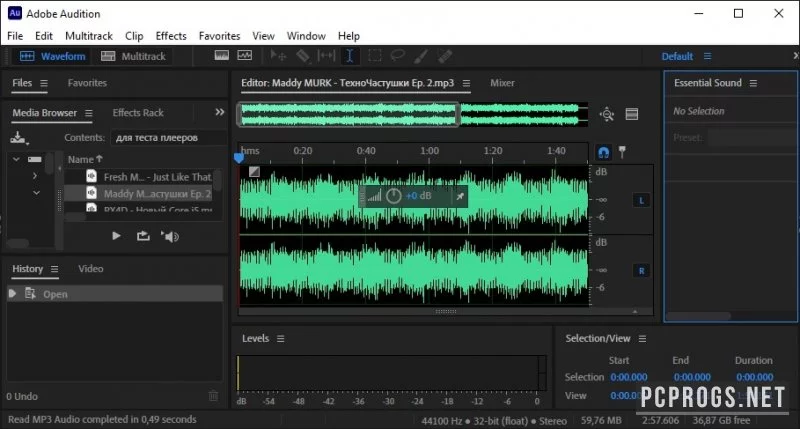
Task: Select the Lasso Selection tool
Action: (397, 55)
